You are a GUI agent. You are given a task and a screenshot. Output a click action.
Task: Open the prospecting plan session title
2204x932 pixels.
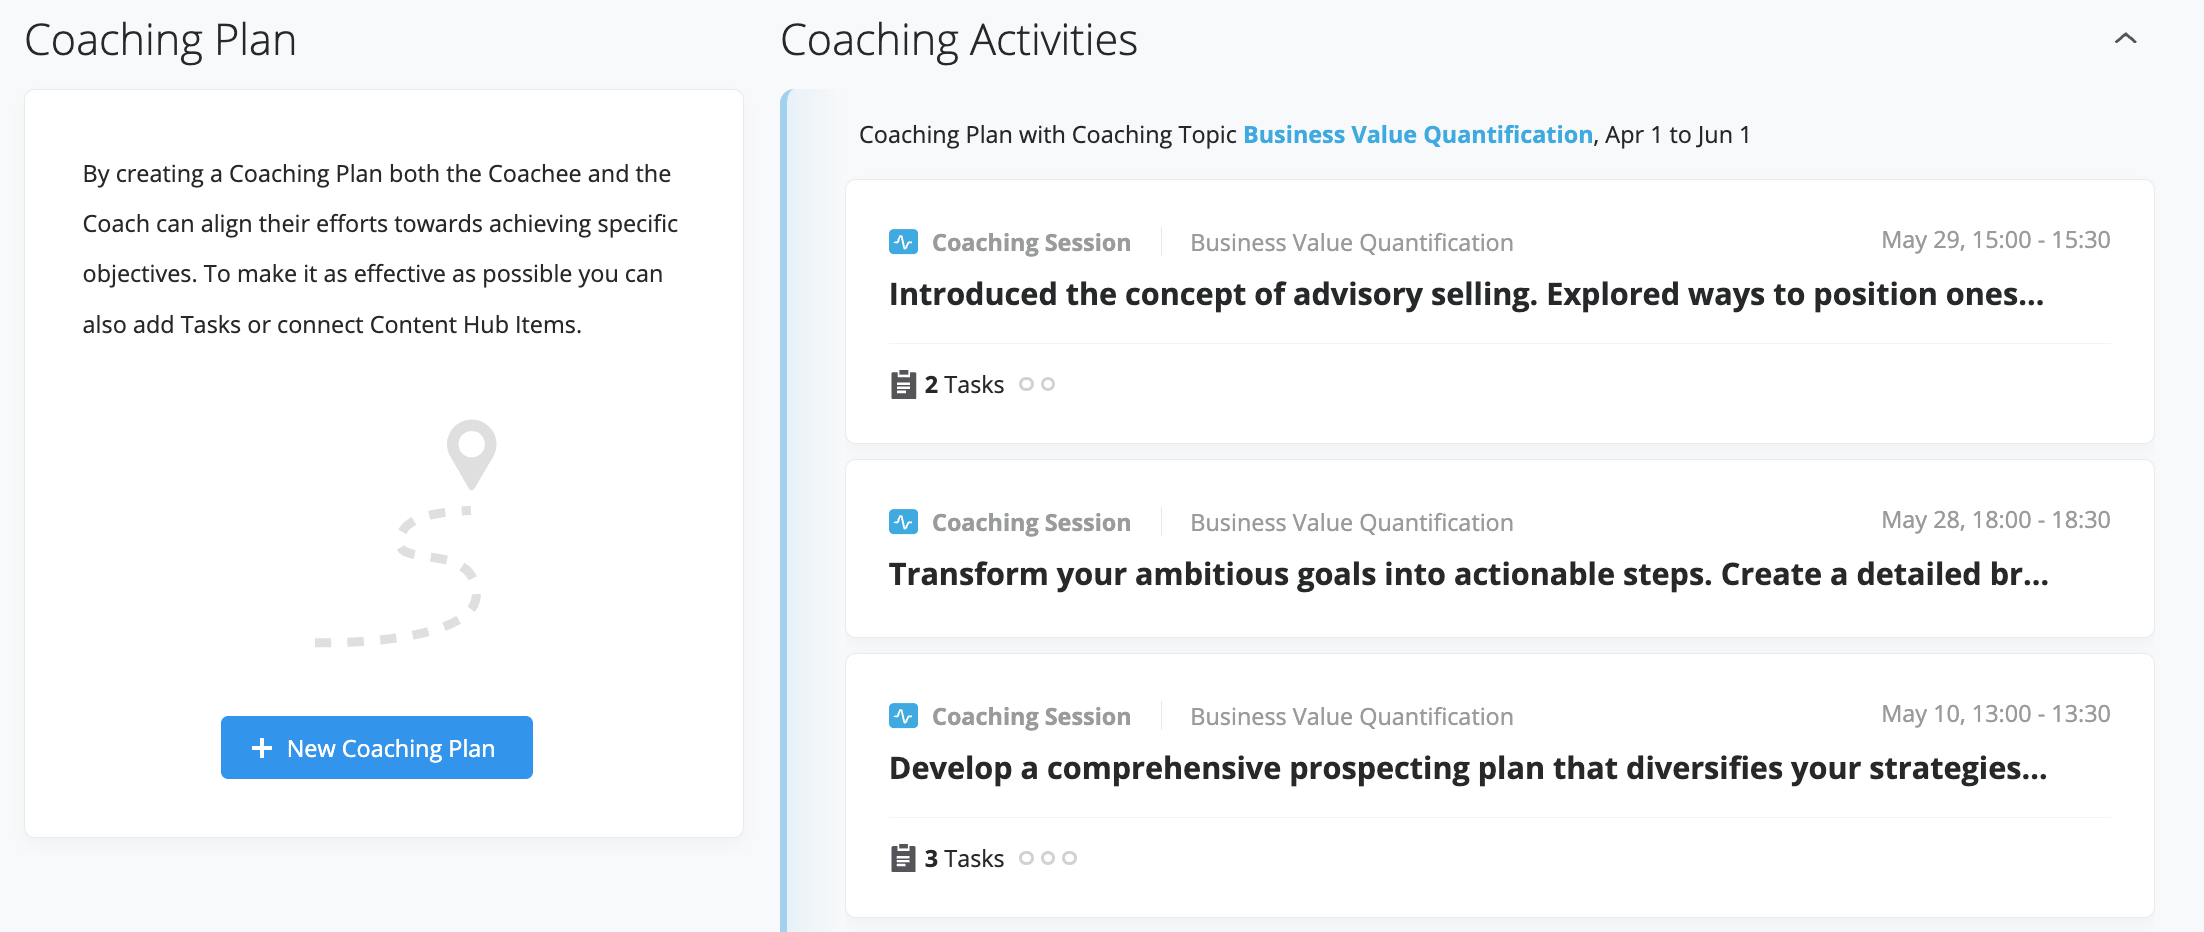pyautogui.click(x=1468, y=768)
